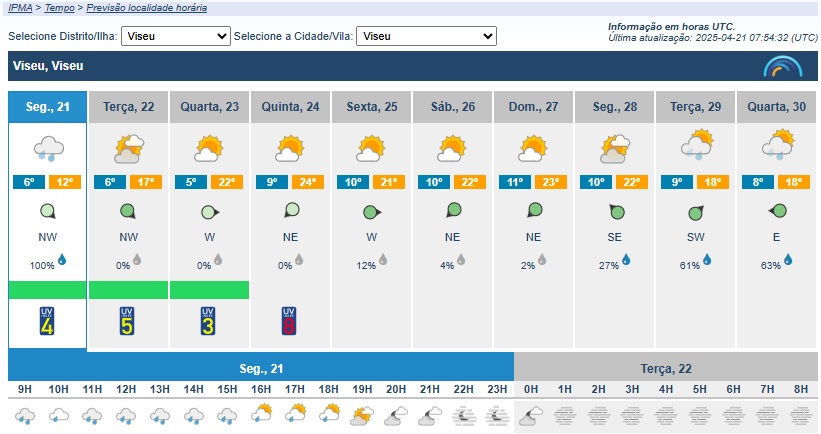Click the Viseu, Viseu location title
The width and height of the screenshot is (821, 434).
click(x=48, y=66)
